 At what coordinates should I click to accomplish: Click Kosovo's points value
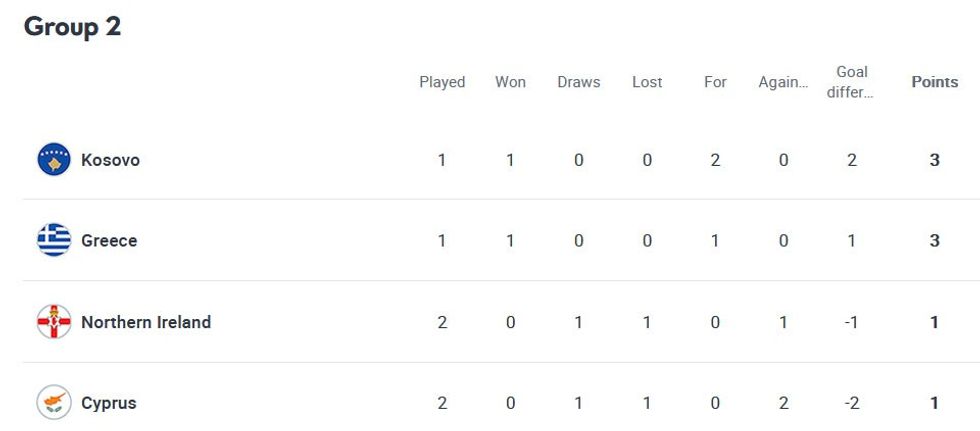coord(934,160)
